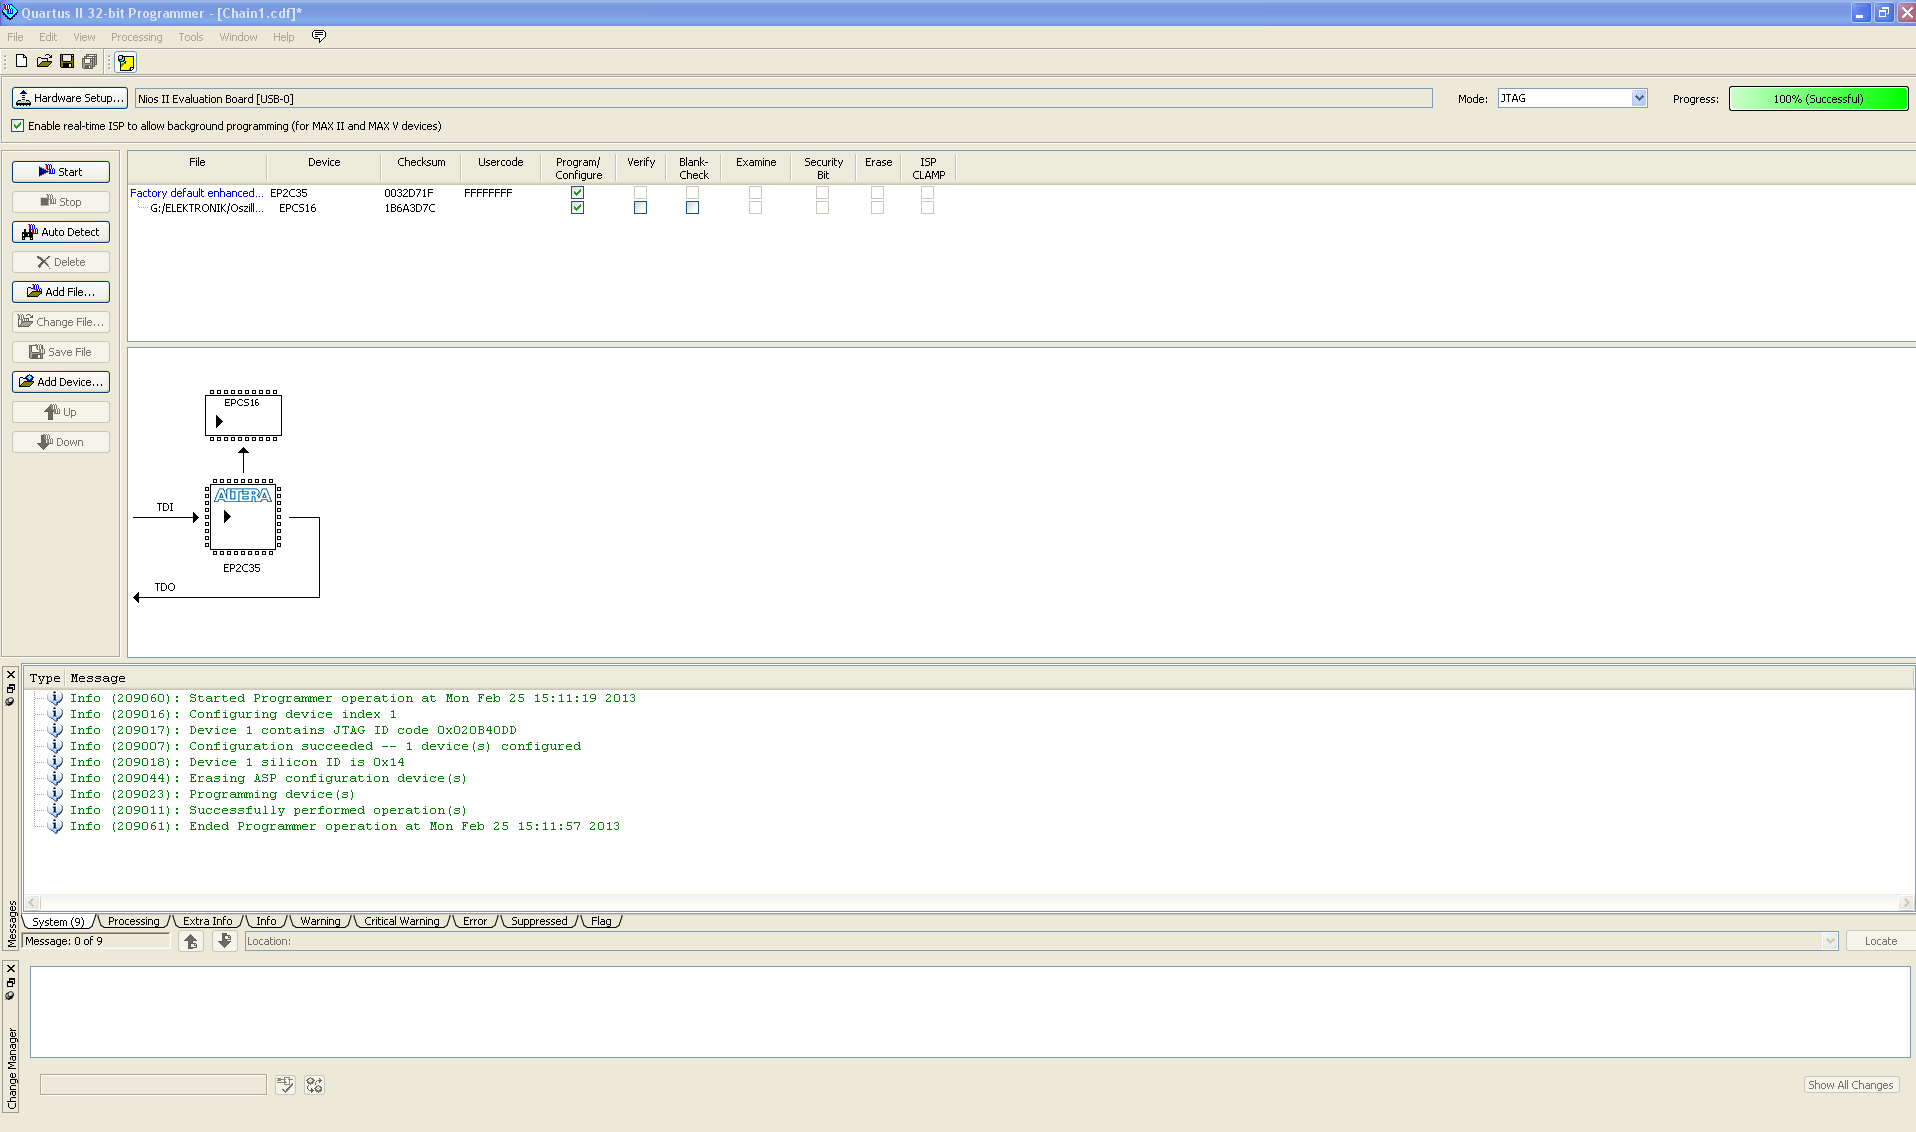Switch to the Error messages tab

(x=475, y=921)
